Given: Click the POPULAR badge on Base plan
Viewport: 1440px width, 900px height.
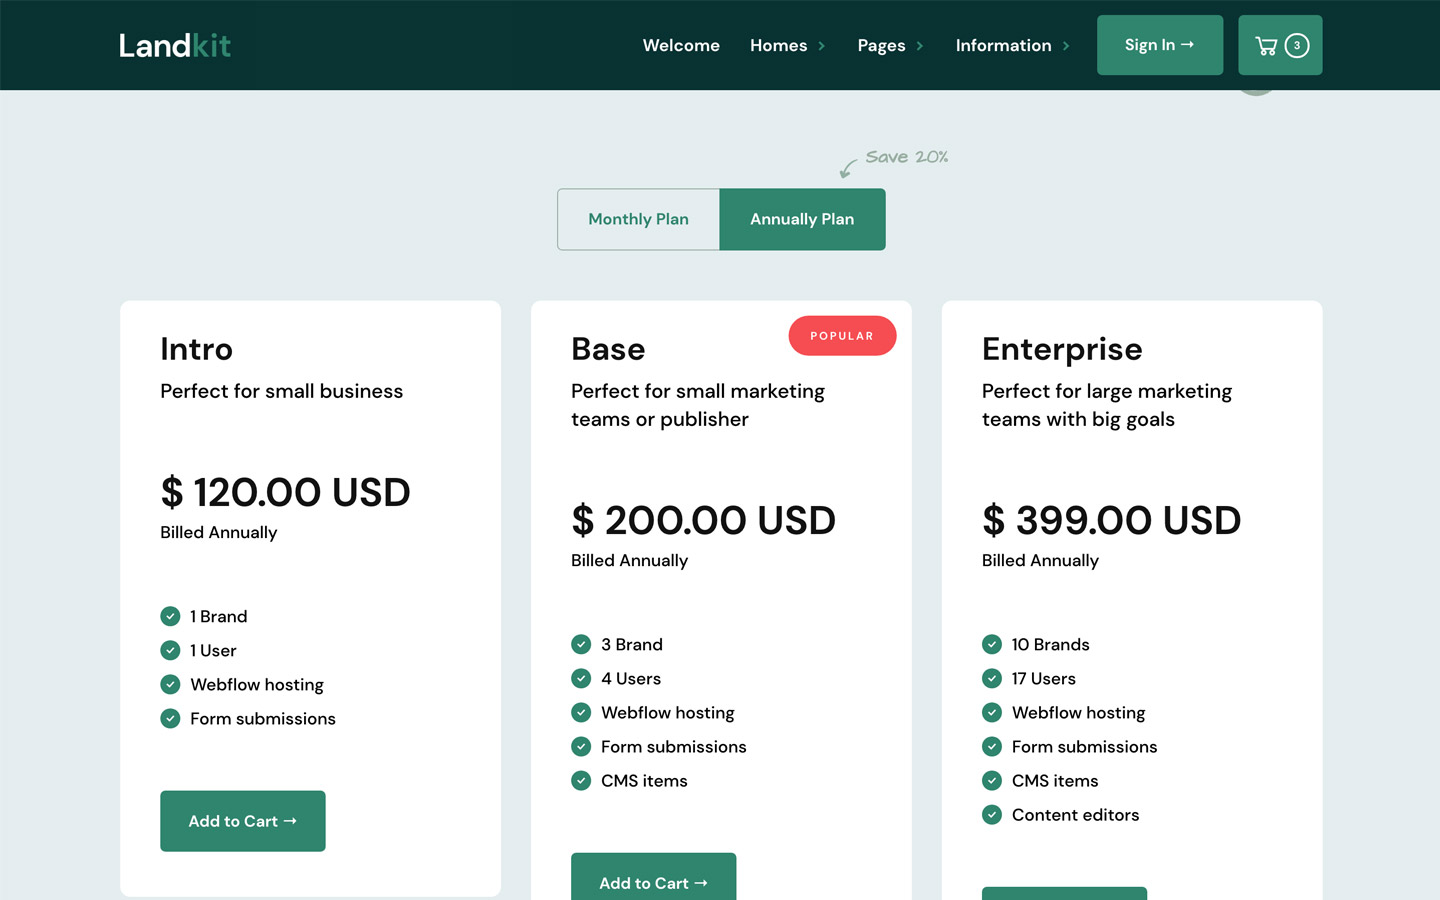Looking at the screenshot, I should 842,335.
